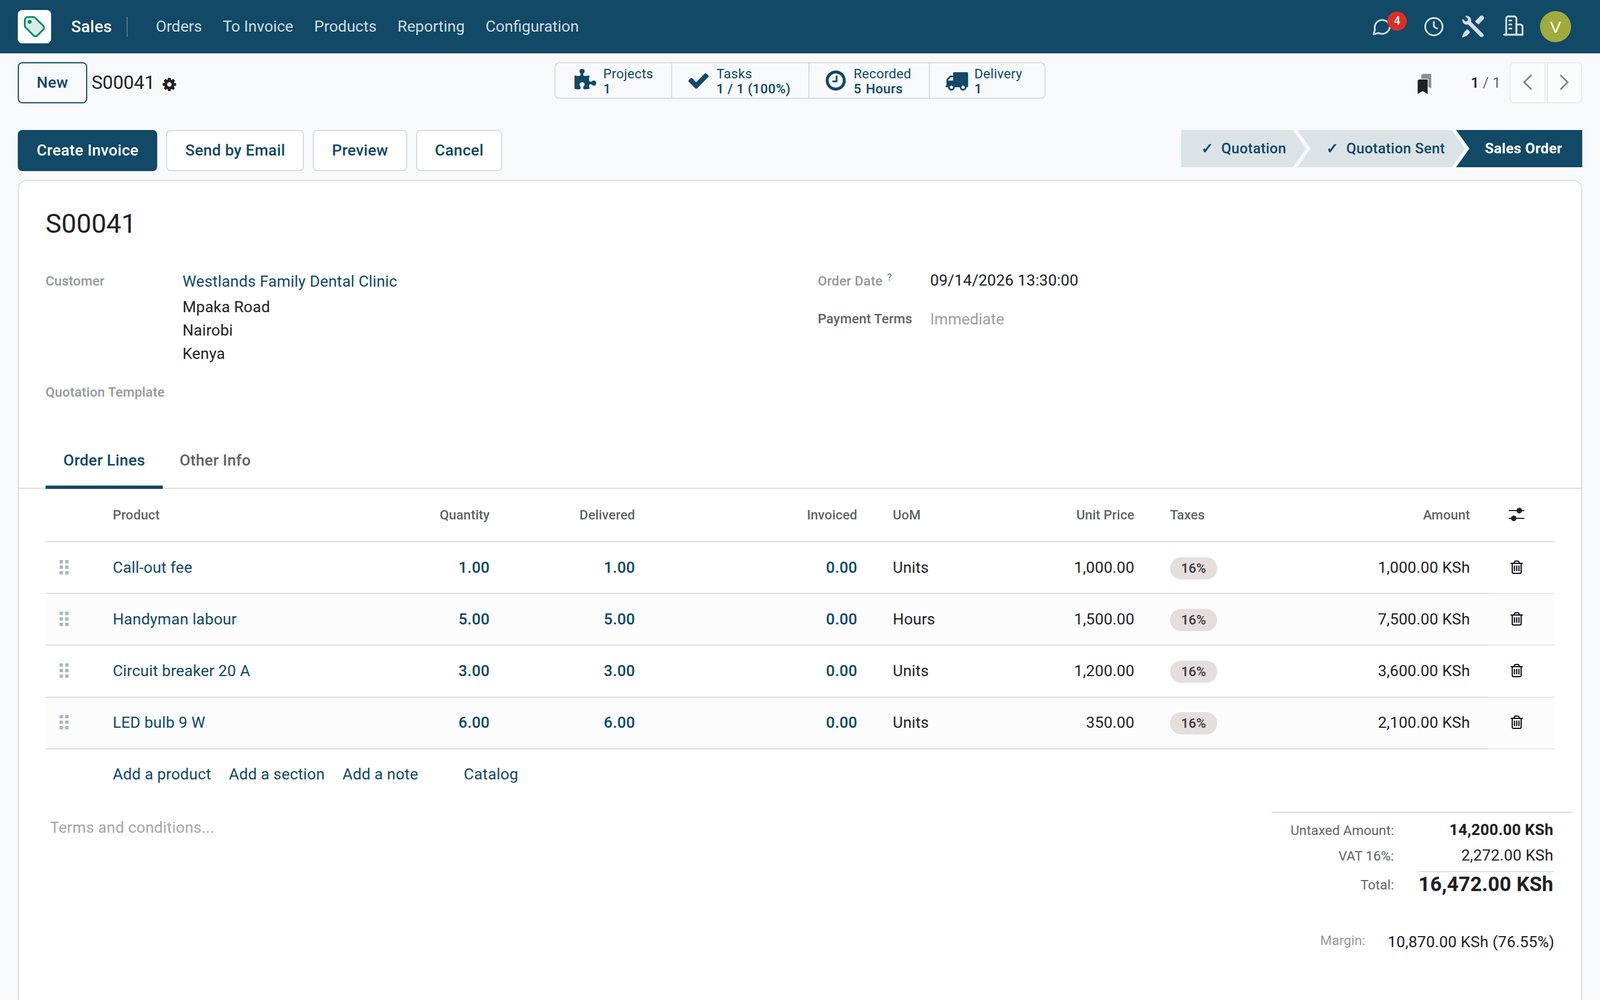Select the Order Lines tab
1600x1000 pixels.
click(104, 460)
